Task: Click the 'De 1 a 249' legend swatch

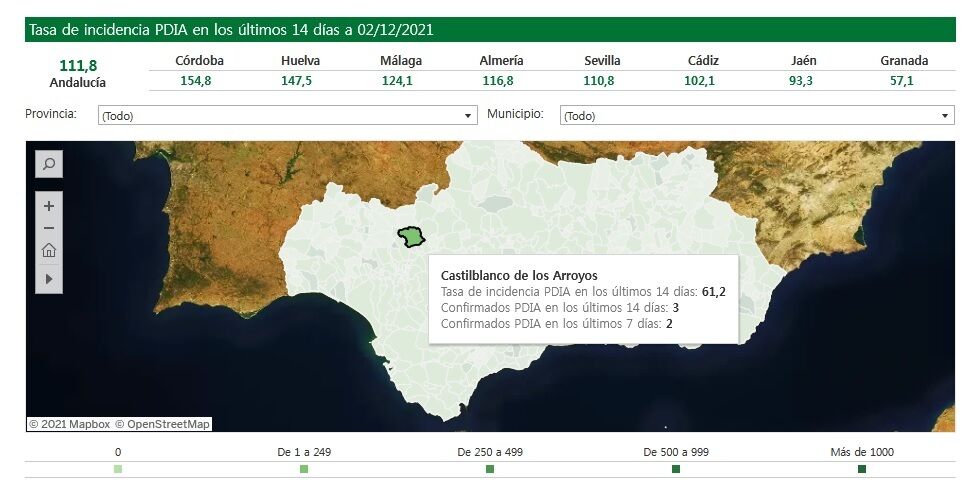Action: tap(304, 469)
